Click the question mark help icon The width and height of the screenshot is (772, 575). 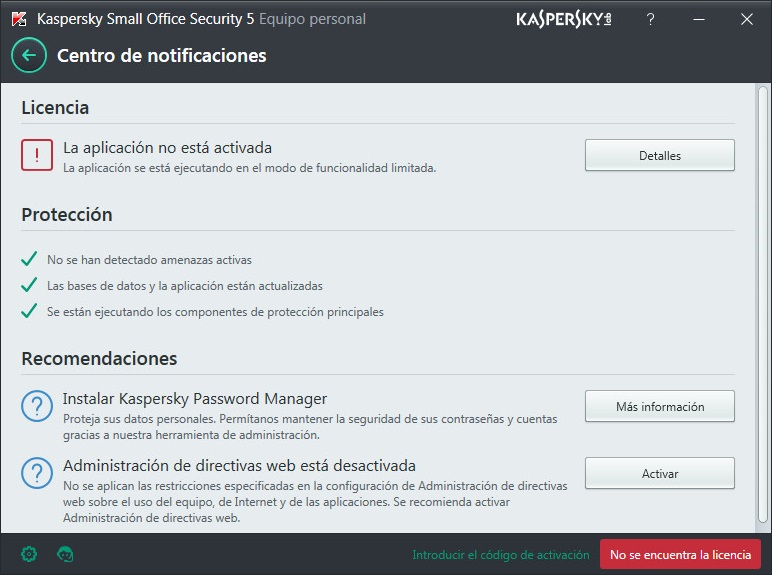(651, 19)
